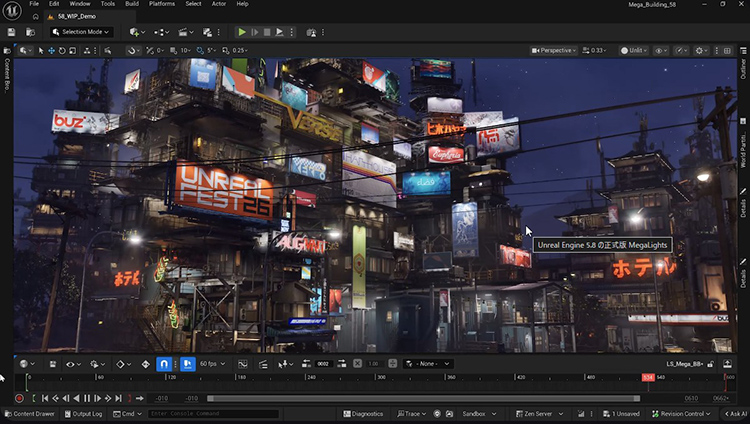The height and width of the screenshot is (424, 750).
Task: Click the Unreal Engine logo icon
Action: pyautogui.click(x=12, y=11)
